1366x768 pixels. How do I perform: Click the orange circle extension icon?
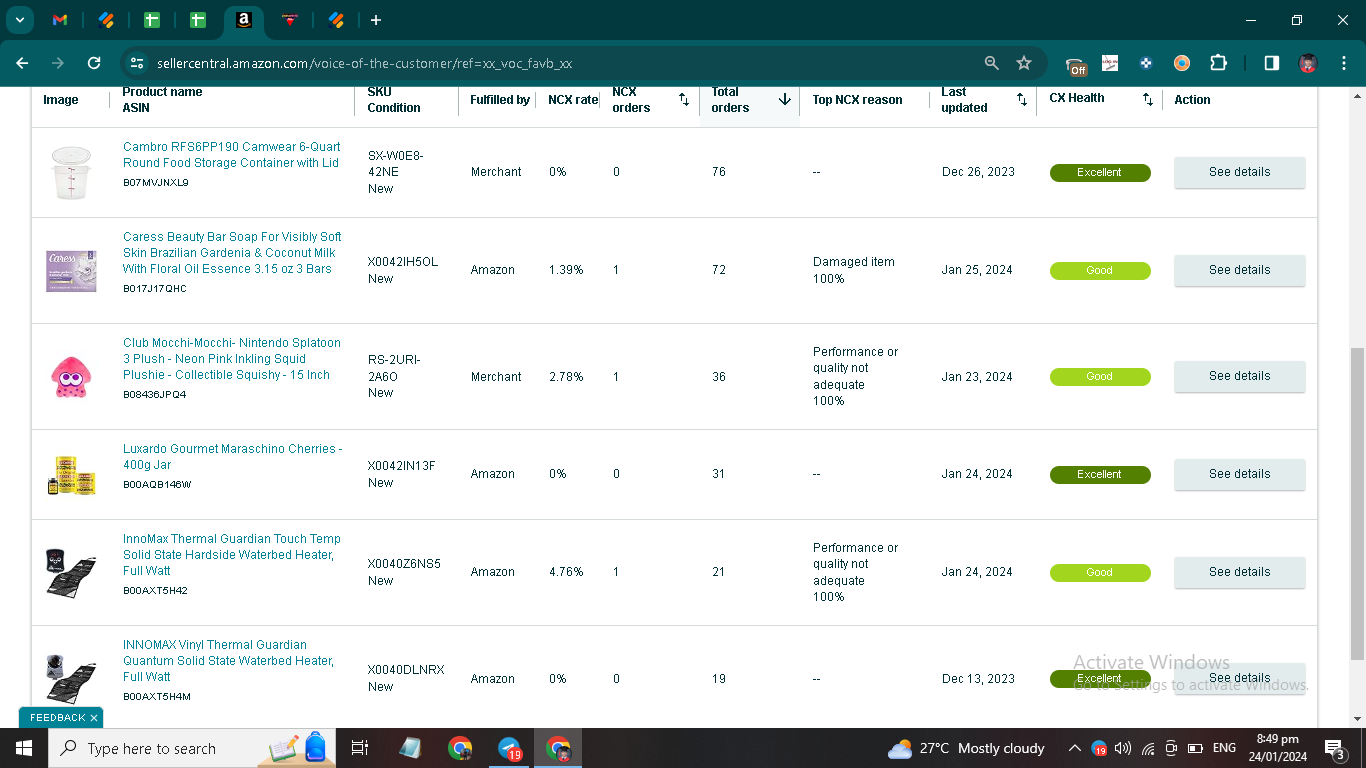pyautogui.click(x=1182, y=63)
